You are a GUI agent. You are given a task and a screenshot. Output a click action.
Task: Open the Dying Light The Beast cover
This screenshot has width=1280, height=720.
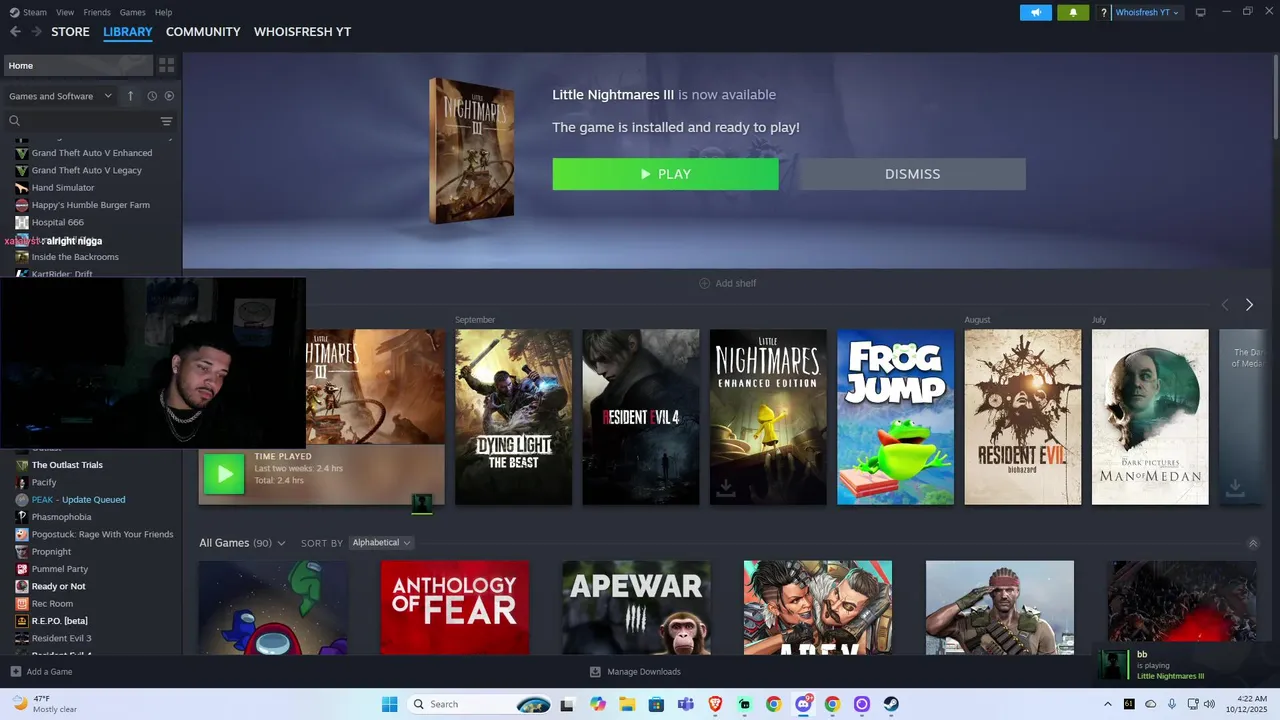[x=514, y=417]
